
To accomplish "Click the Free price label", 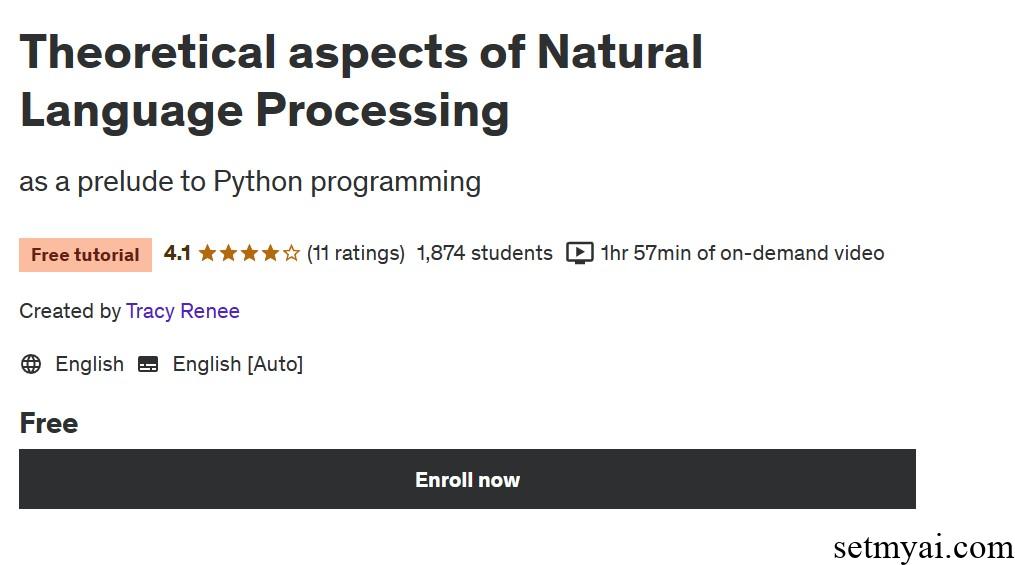I will [x=48, y=423].
